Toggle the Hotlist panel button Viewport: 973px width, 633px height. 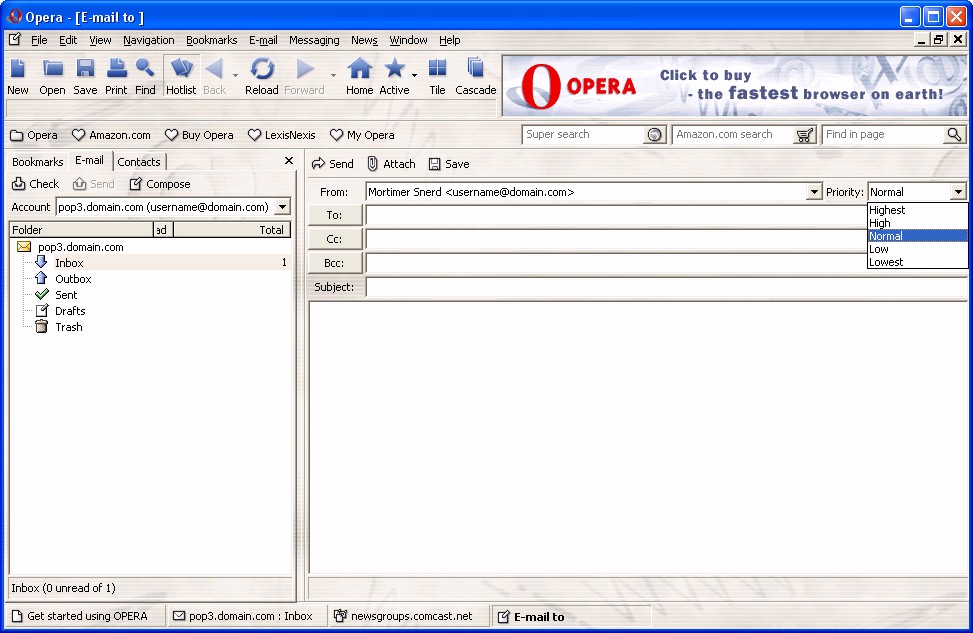[x=181, y=70]
